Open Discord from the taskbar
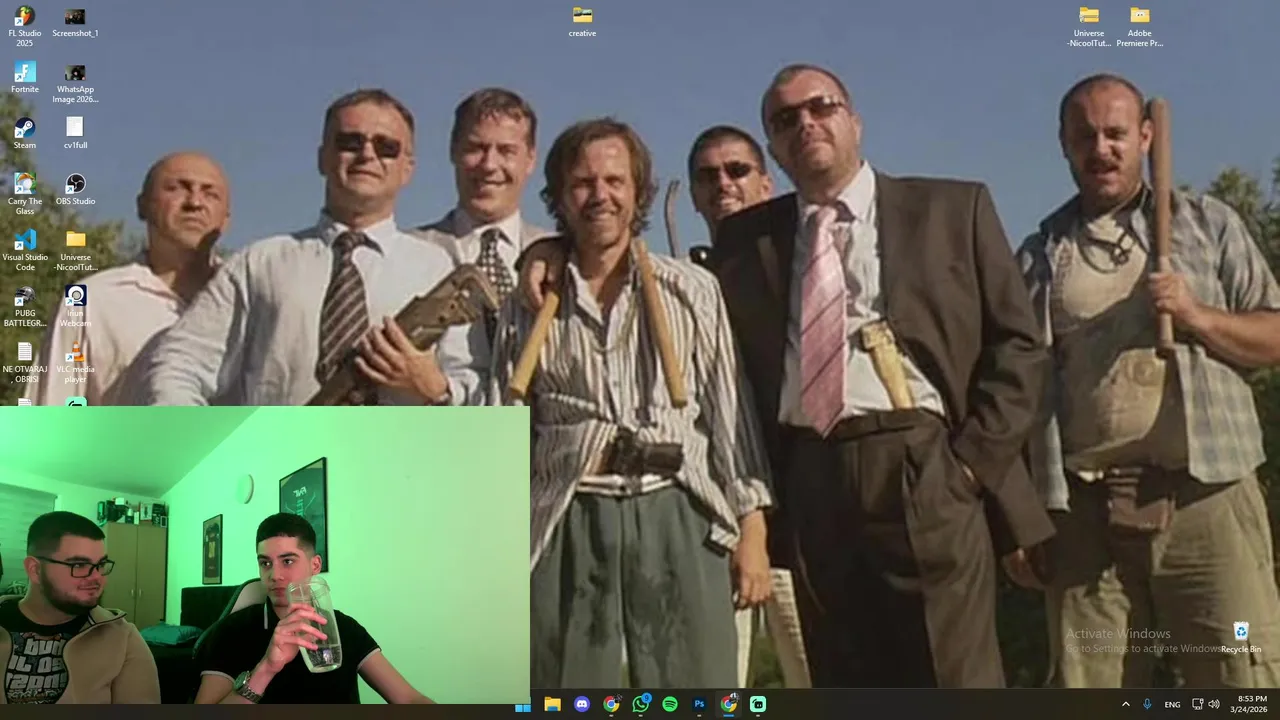 point(582,704)
